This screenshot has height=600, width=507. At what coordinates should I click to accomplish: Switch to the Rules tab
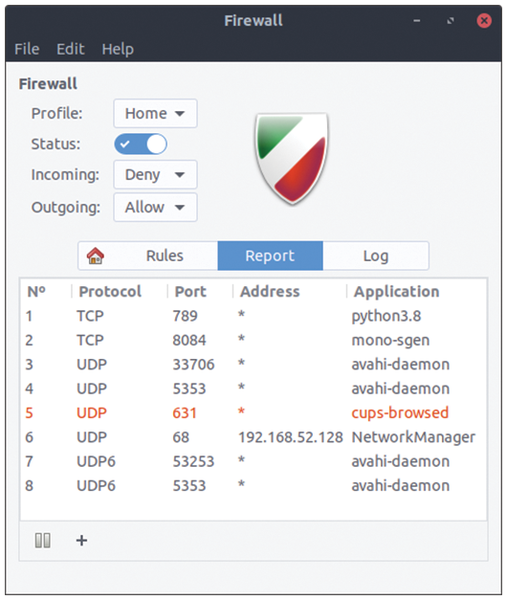click(x=165, y=256)
